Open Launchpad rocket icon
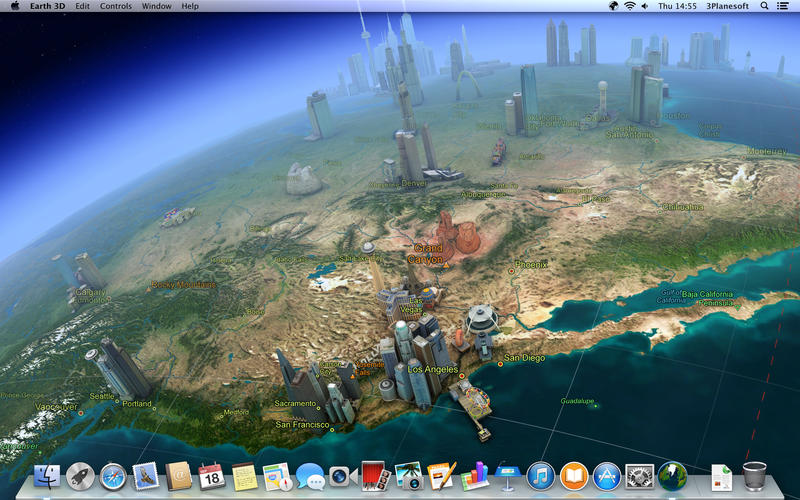Viewport: 800px width, 500px height. [80, 477]
